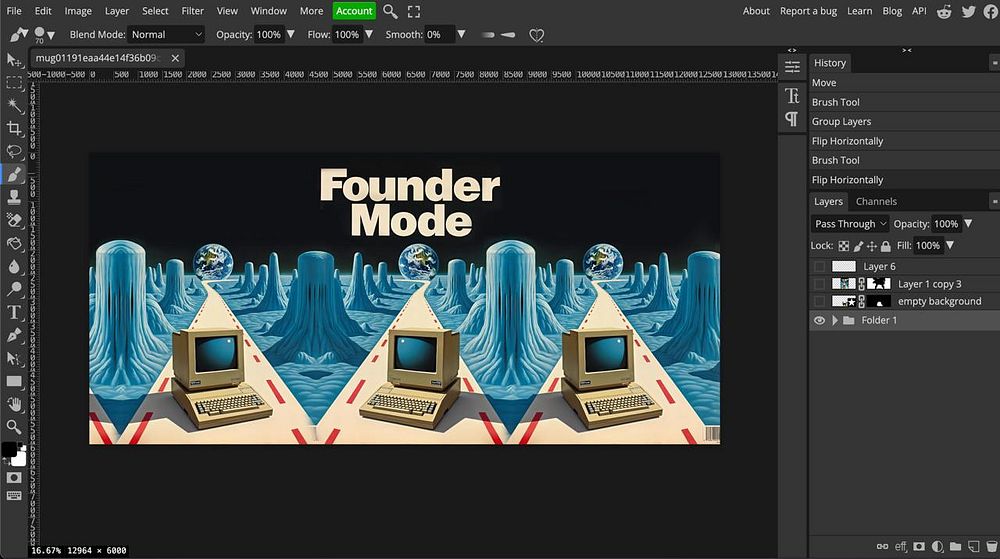Open the brush preset picker

pyautogui.click(x=44, y=34)
